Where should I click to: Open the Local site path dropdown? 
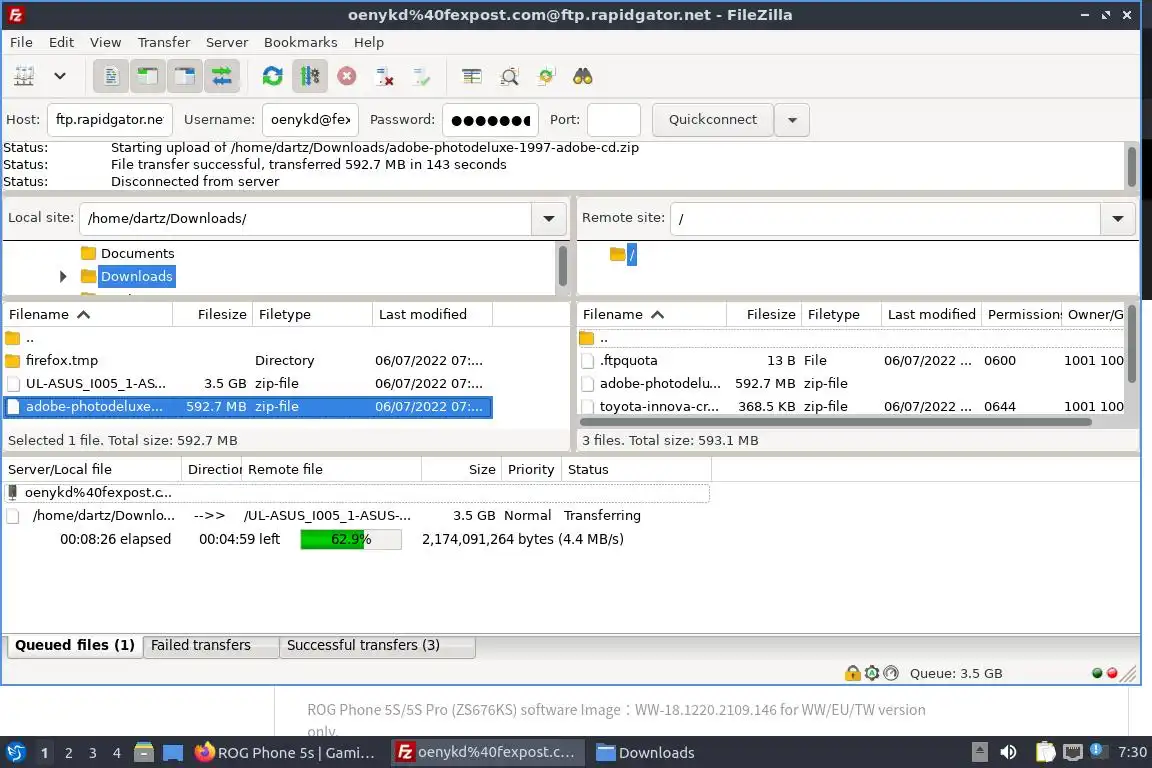[x=549, y=218]
